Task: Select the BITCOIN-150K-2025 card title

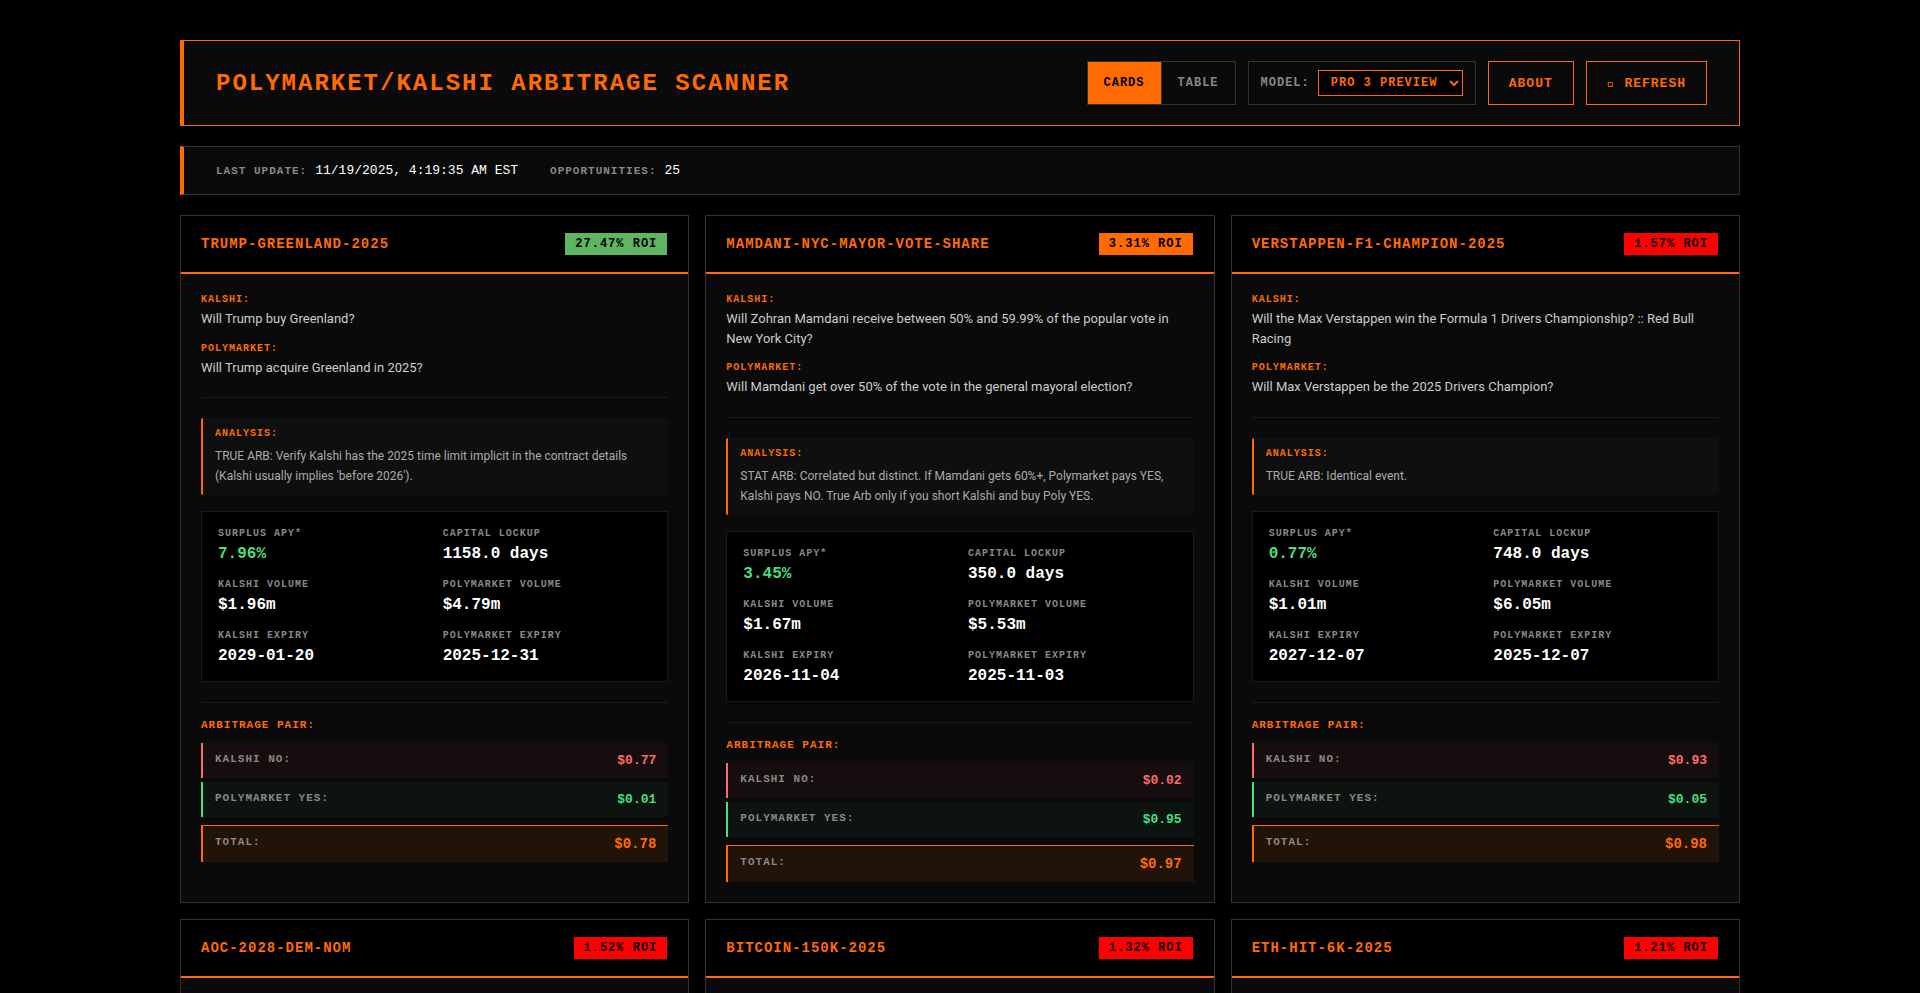Action: 805,948
